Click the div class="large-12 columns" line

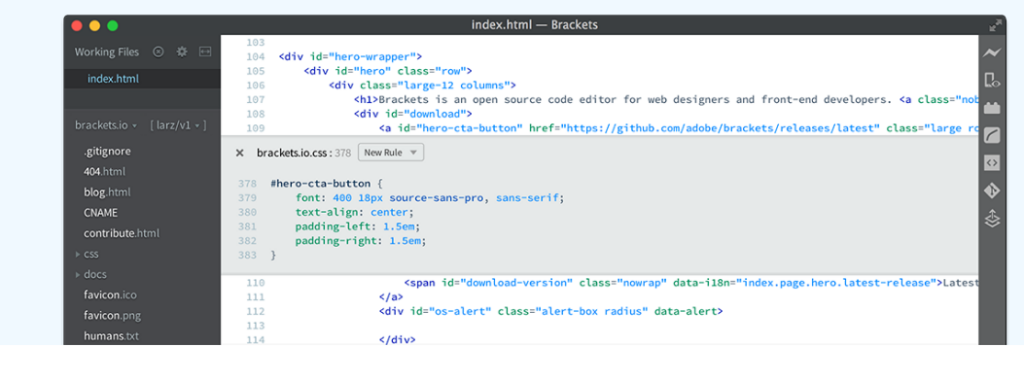point(423,85)
